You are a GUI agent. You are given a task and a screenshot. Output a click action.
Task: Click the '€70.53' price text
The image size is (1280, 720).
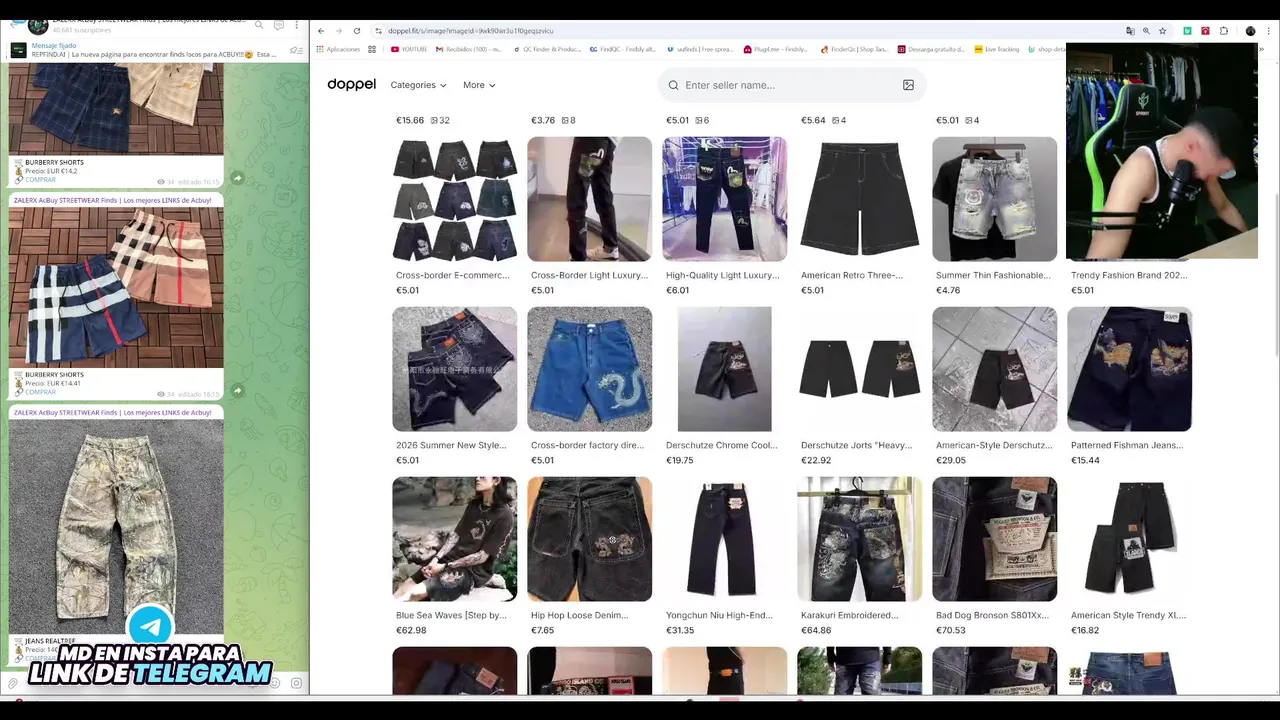951,631
